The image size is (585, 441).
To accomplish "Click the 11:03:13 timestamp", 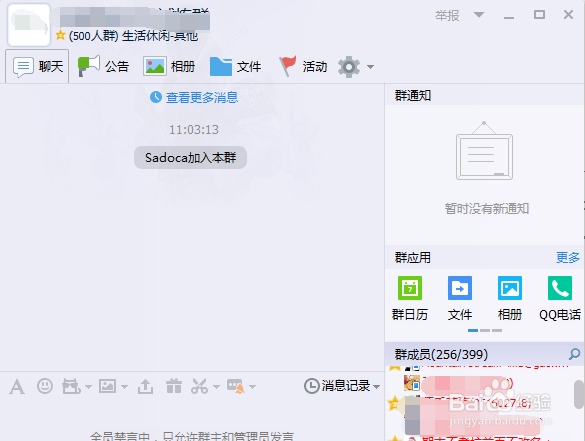I will (x=194, y=129).
